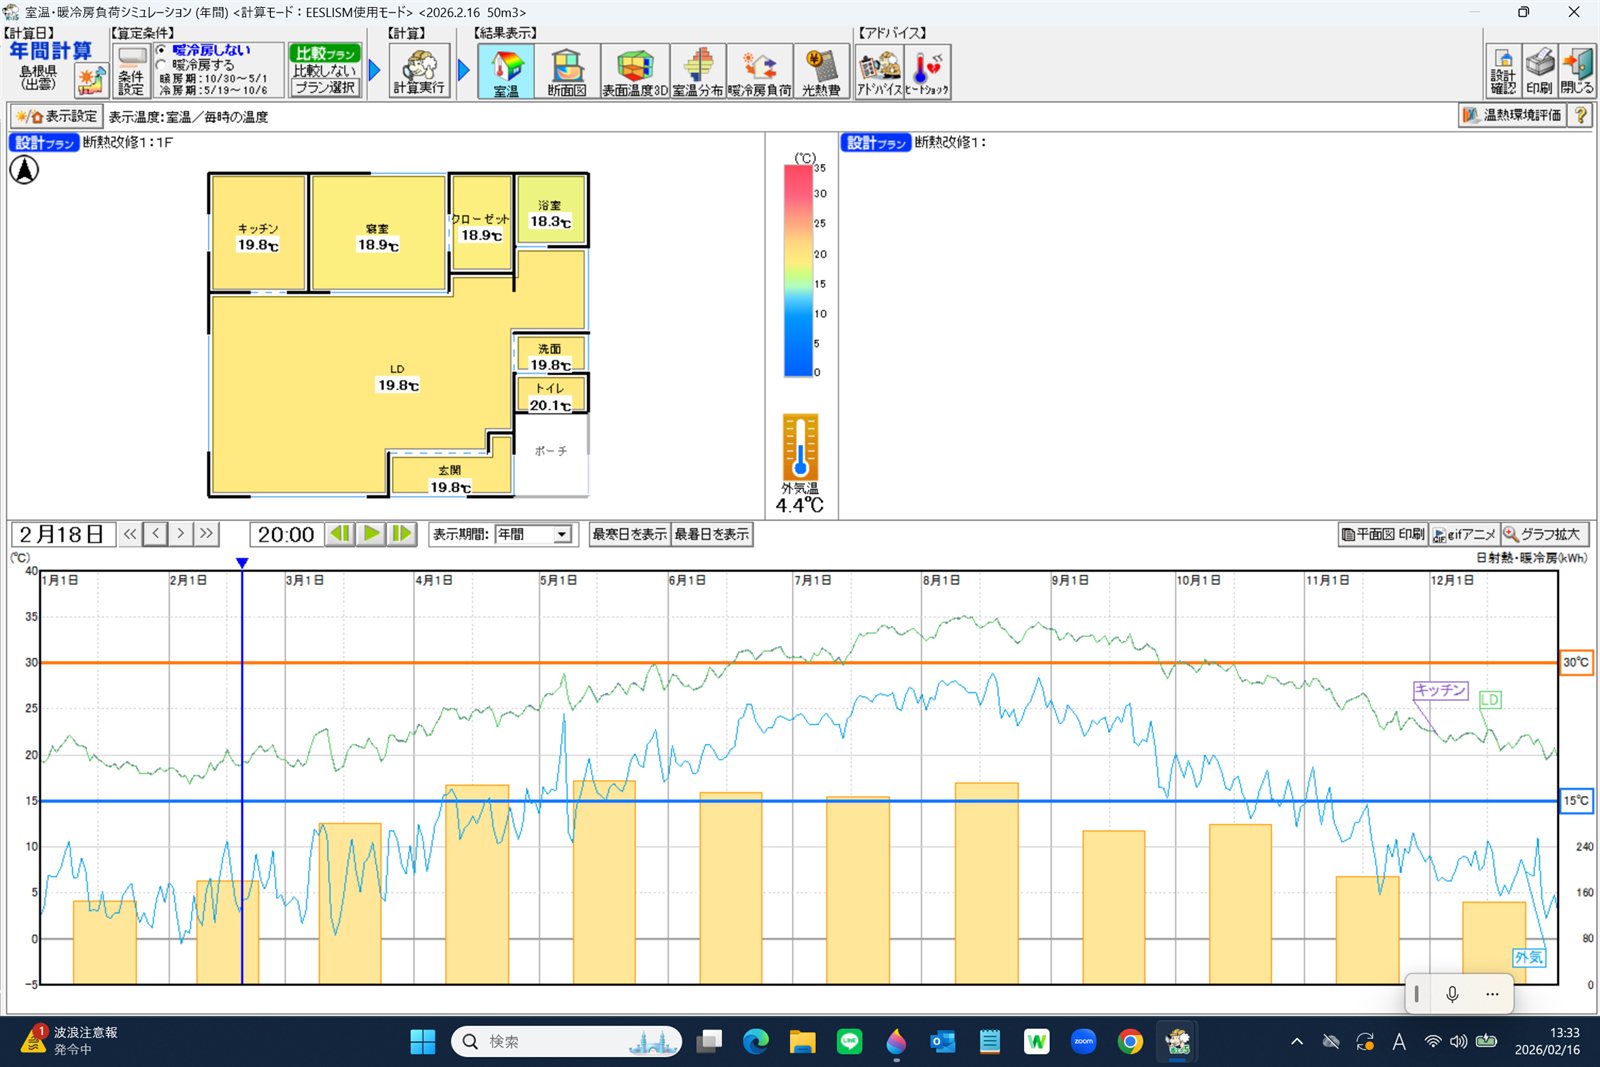Run the calculation with 計算実行
This screenshot has height=1067, width=1600.
pyautogui.click(x=419, y=71)
